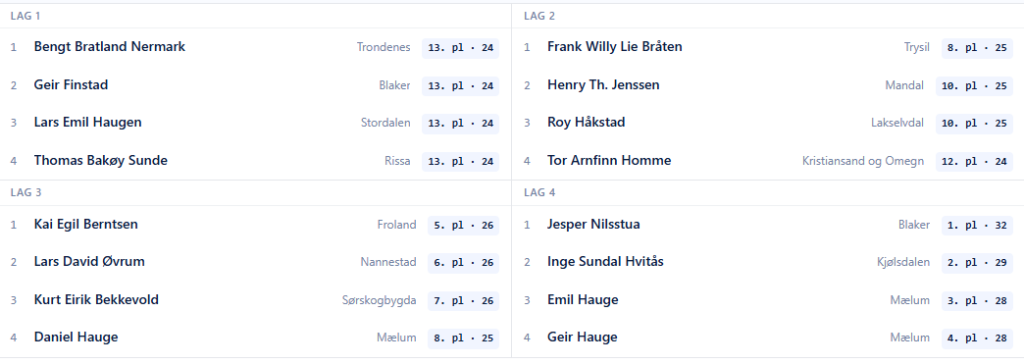Click the '1. pl · 32' badge
This screenshot has width=1024, height=364.
click(977, 225)
